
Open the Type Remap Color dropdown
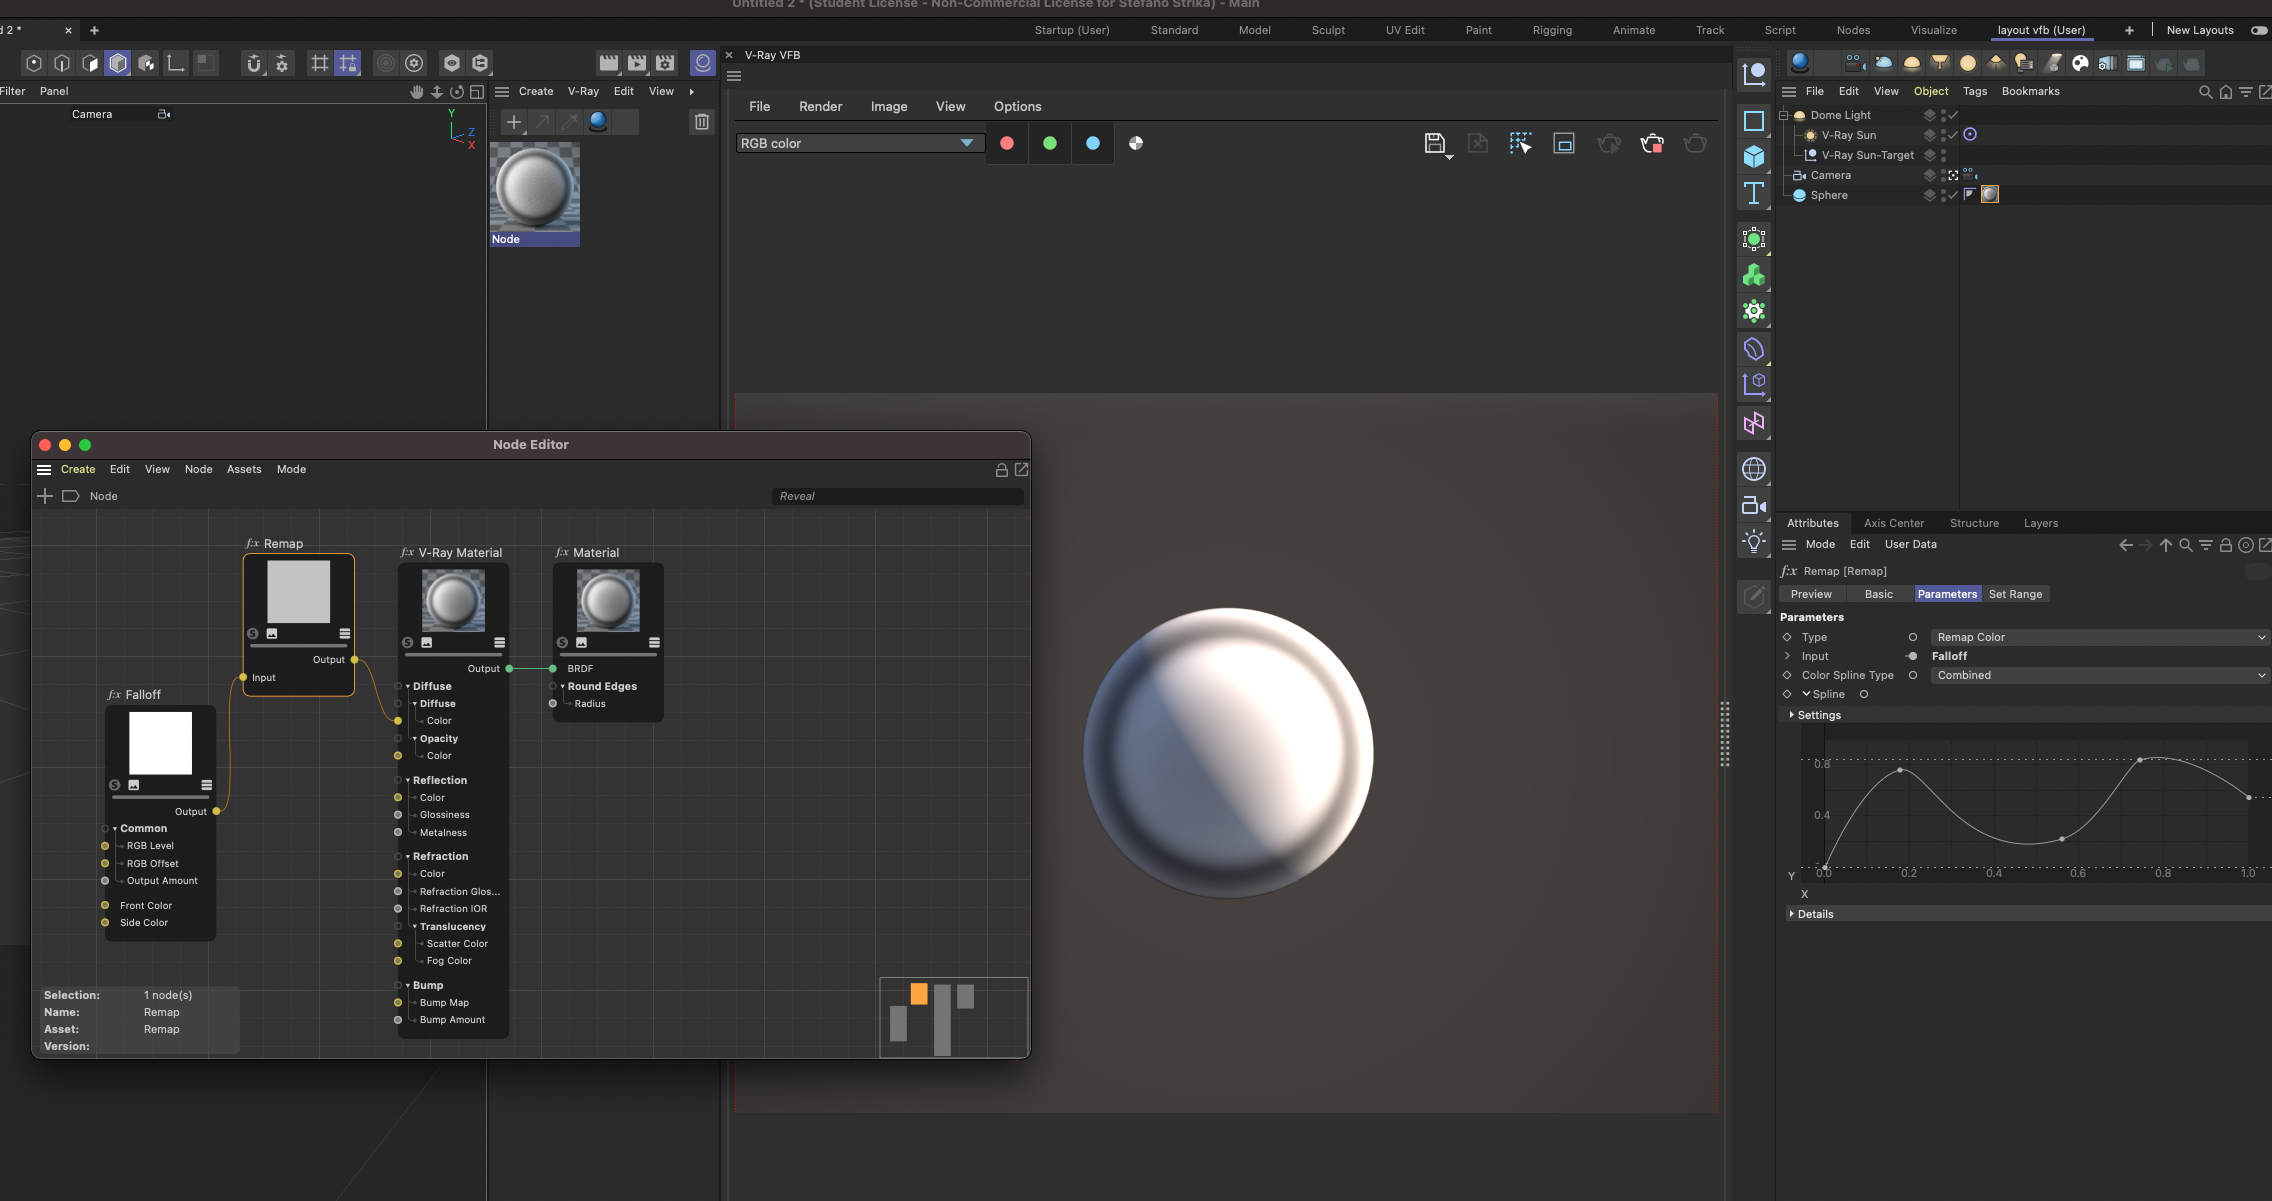(2099, 637)
